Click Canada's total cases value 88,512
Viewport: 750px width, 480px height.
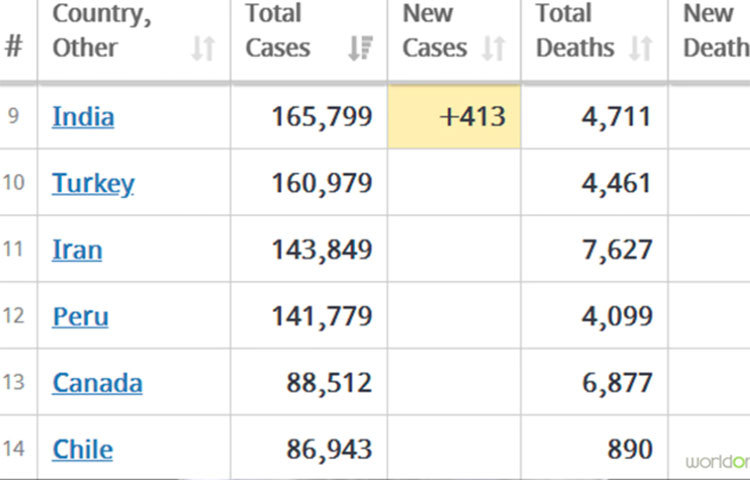(x=329, y=383)
